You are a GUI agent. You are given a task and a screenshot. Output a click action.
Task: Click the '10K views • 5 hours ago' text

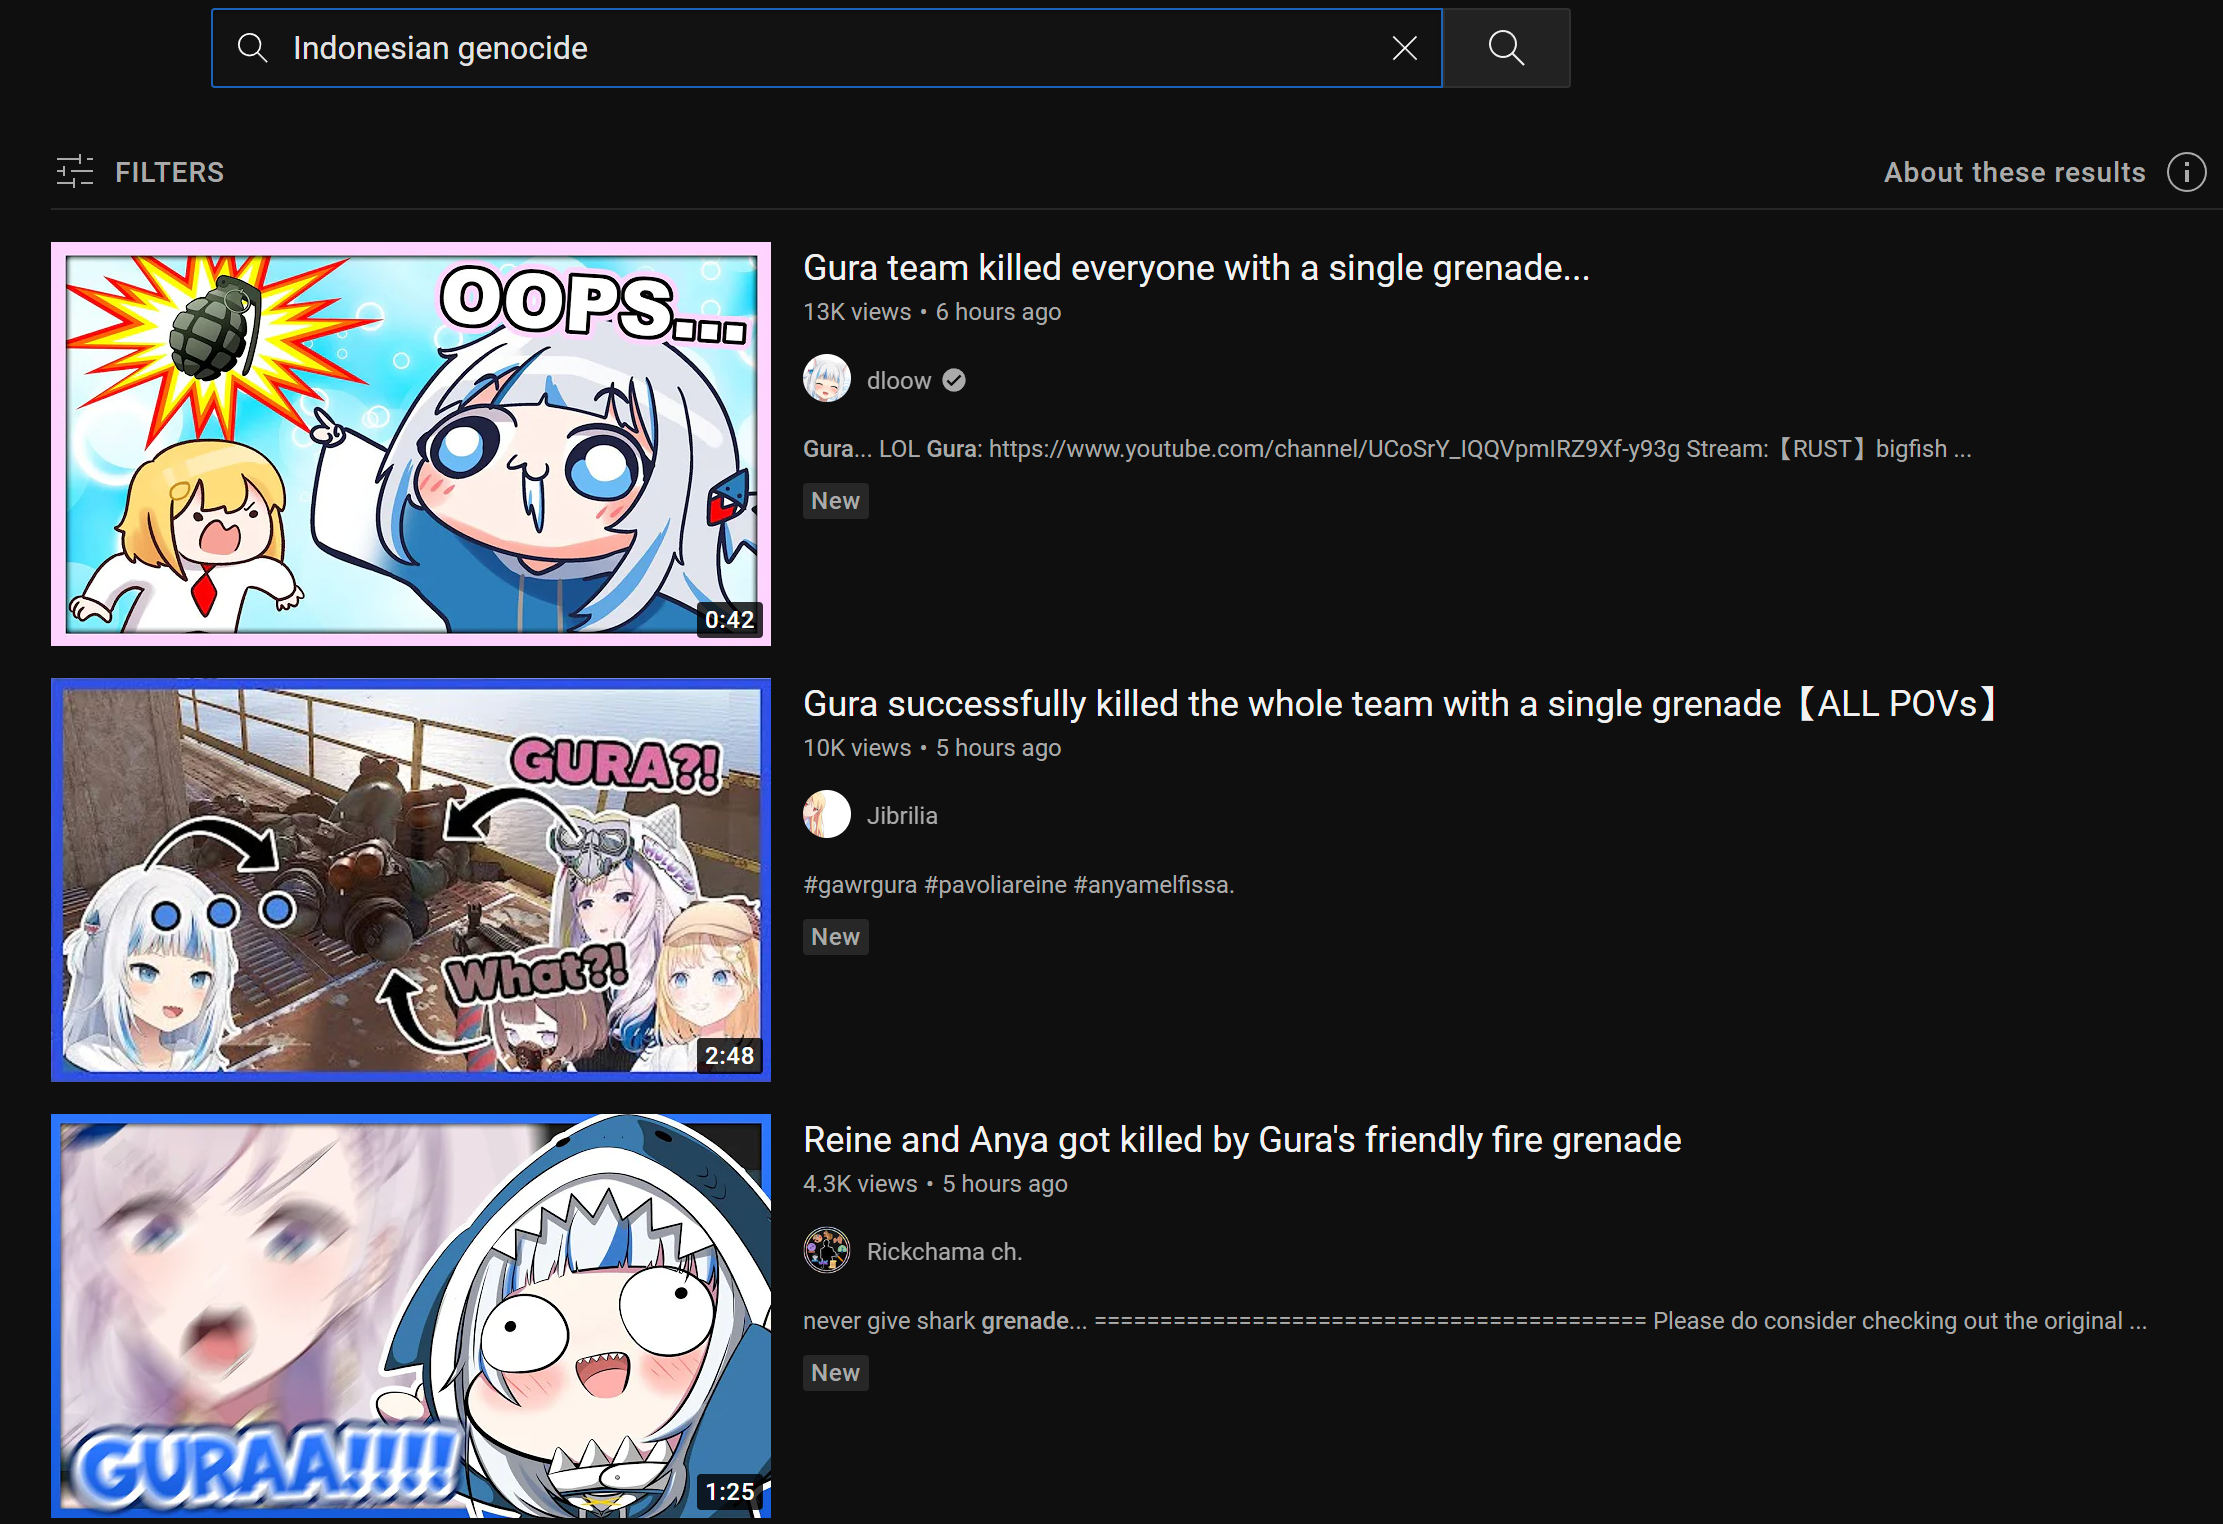click(x=932, y=748)
